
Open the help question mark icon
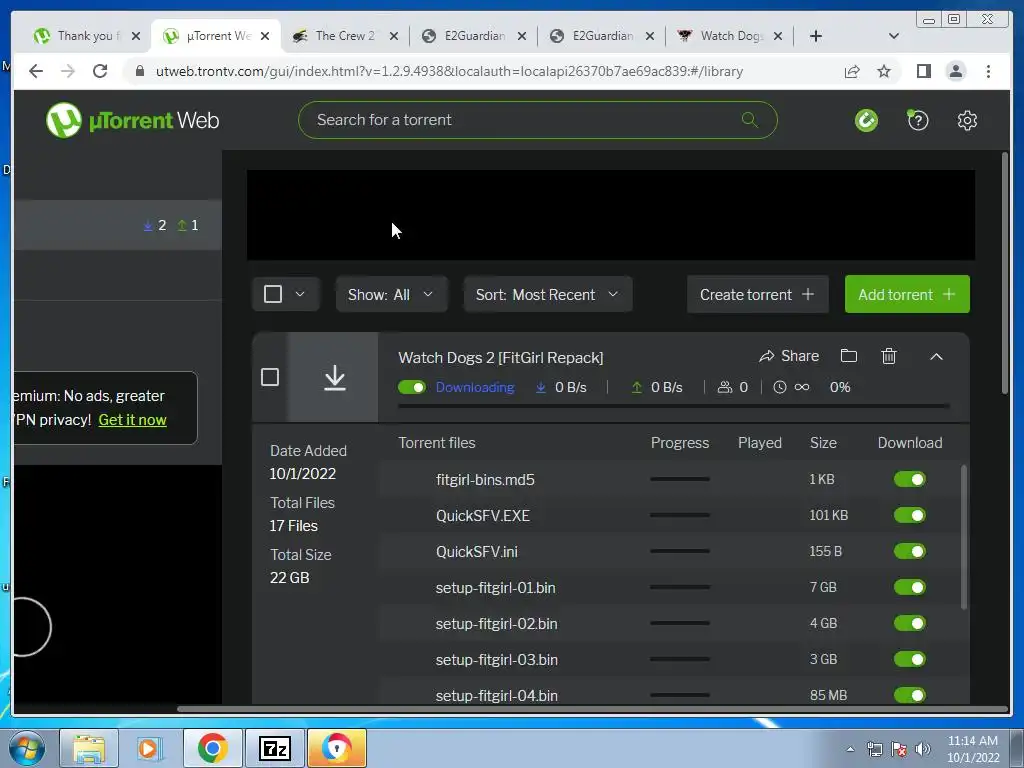(x=918, y=120)
